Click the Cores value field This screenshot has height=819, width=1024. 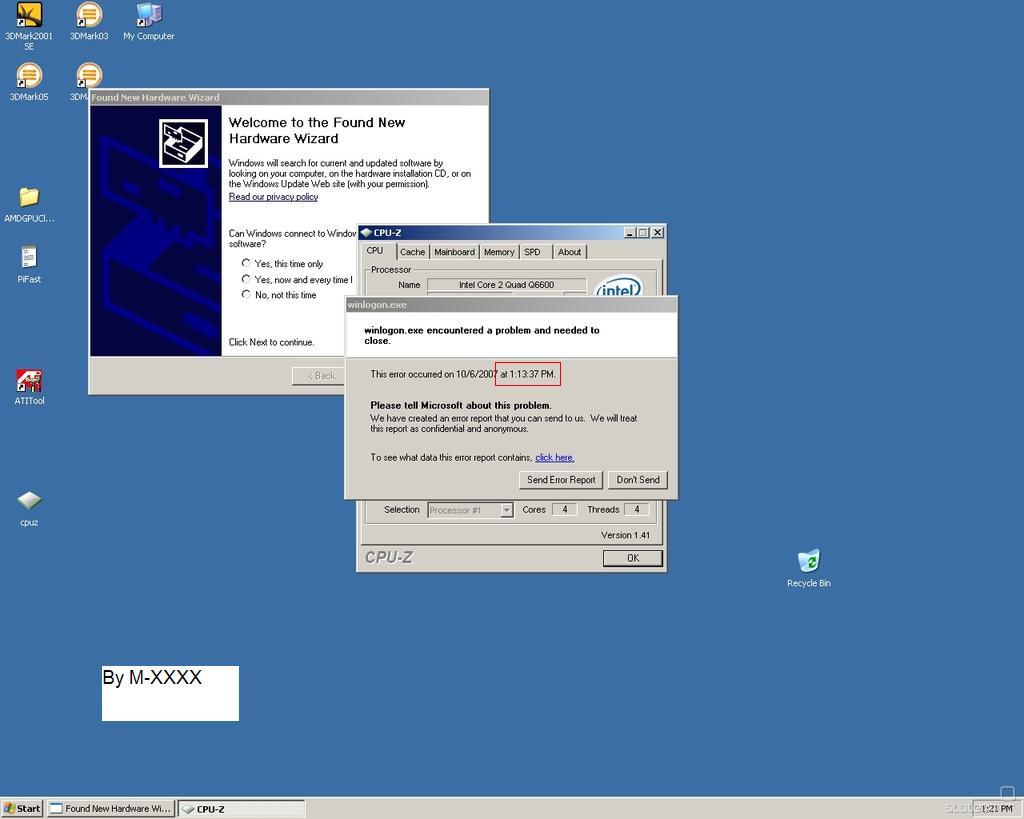click(x=564, y=509)
